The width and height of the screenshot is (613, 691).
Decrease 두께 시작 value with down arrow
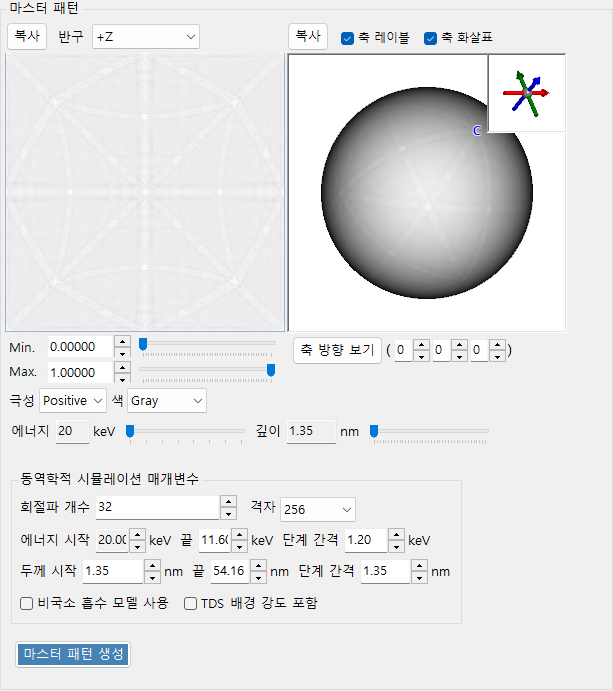tap(152, 577)
